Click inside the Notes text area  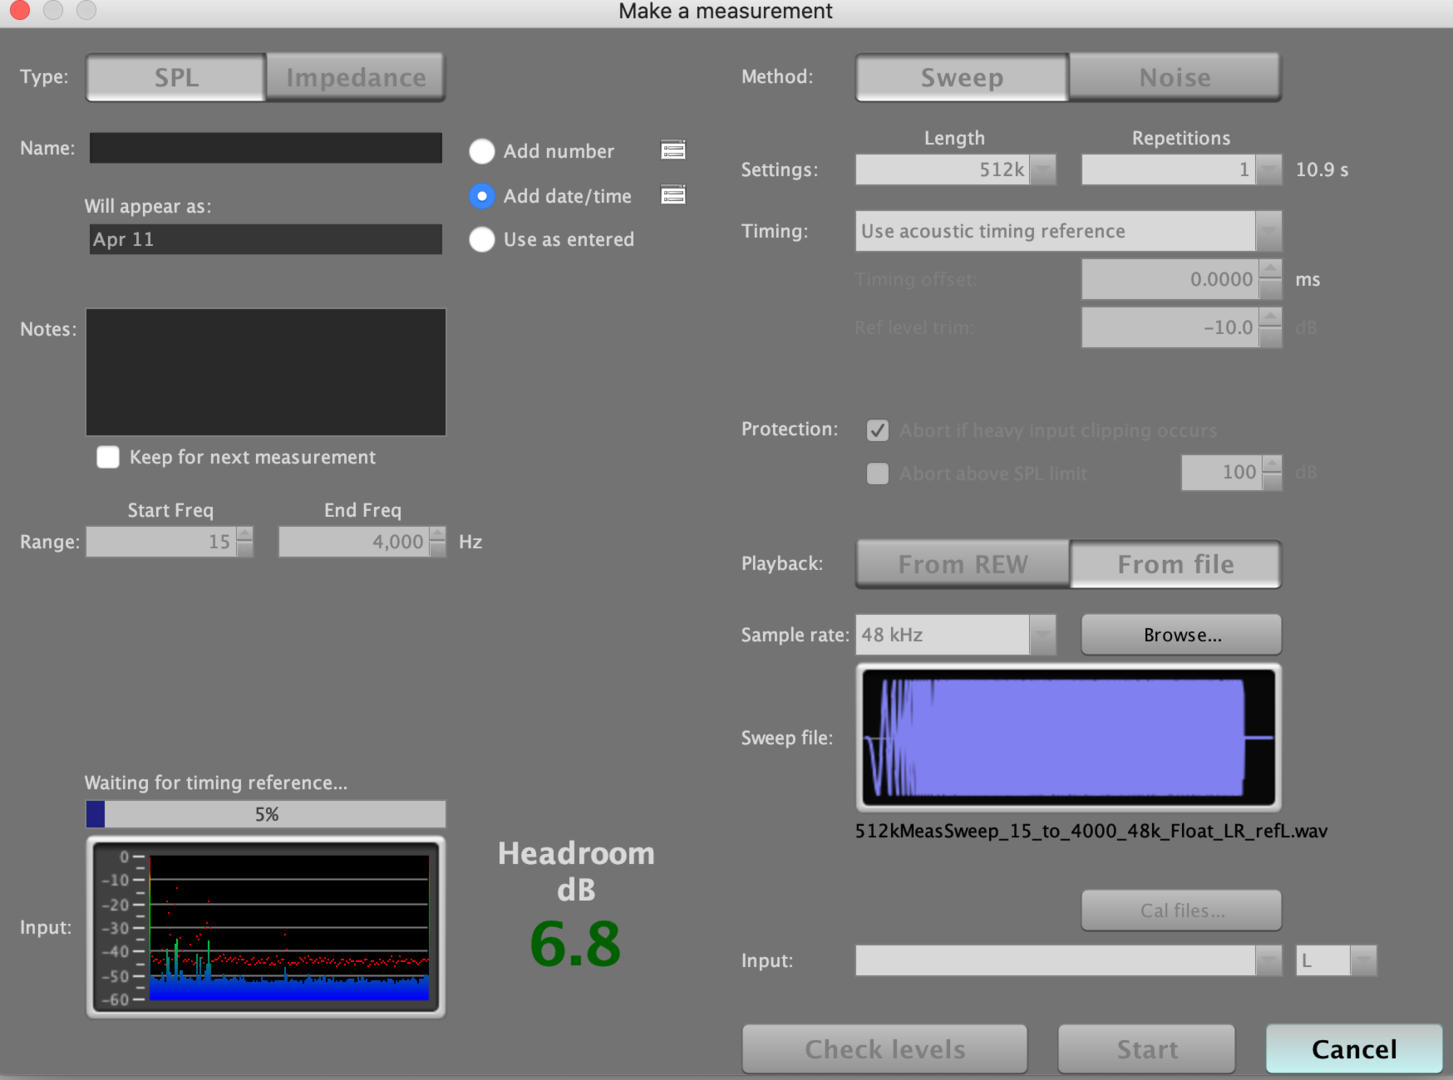point(266,372)
